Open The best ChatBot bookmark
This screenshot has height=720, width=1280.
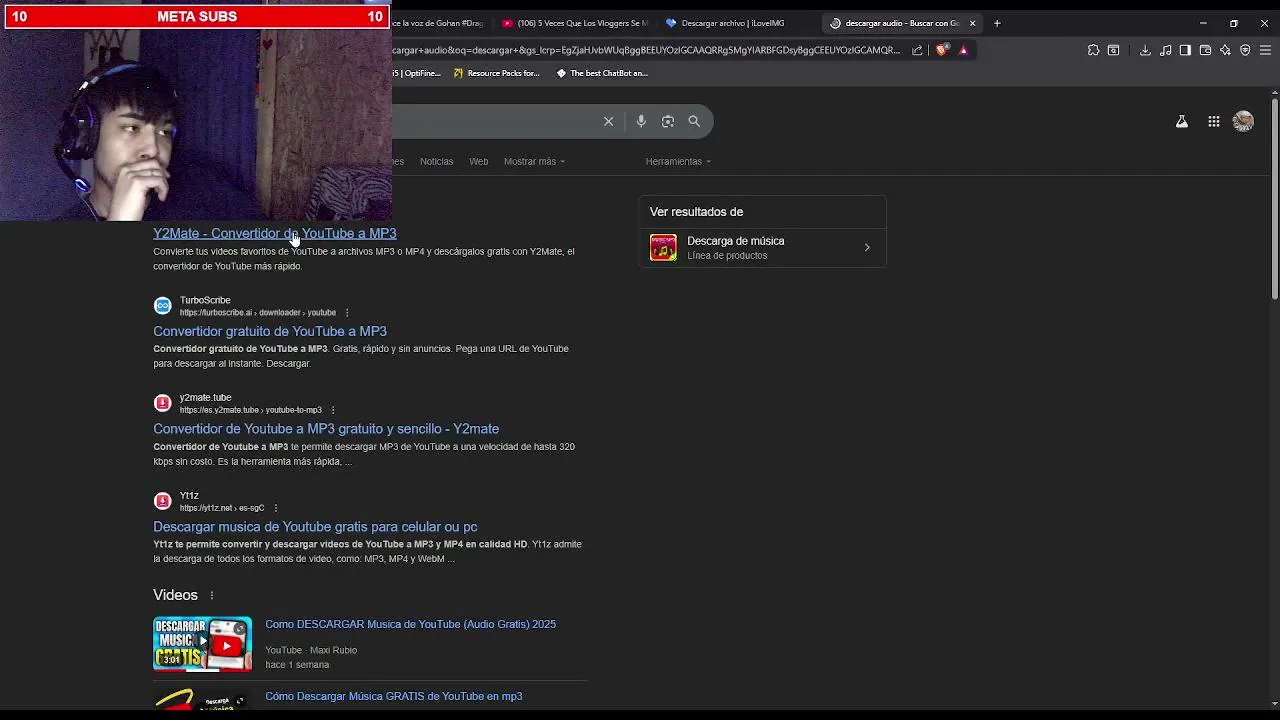tap(602, 73)
